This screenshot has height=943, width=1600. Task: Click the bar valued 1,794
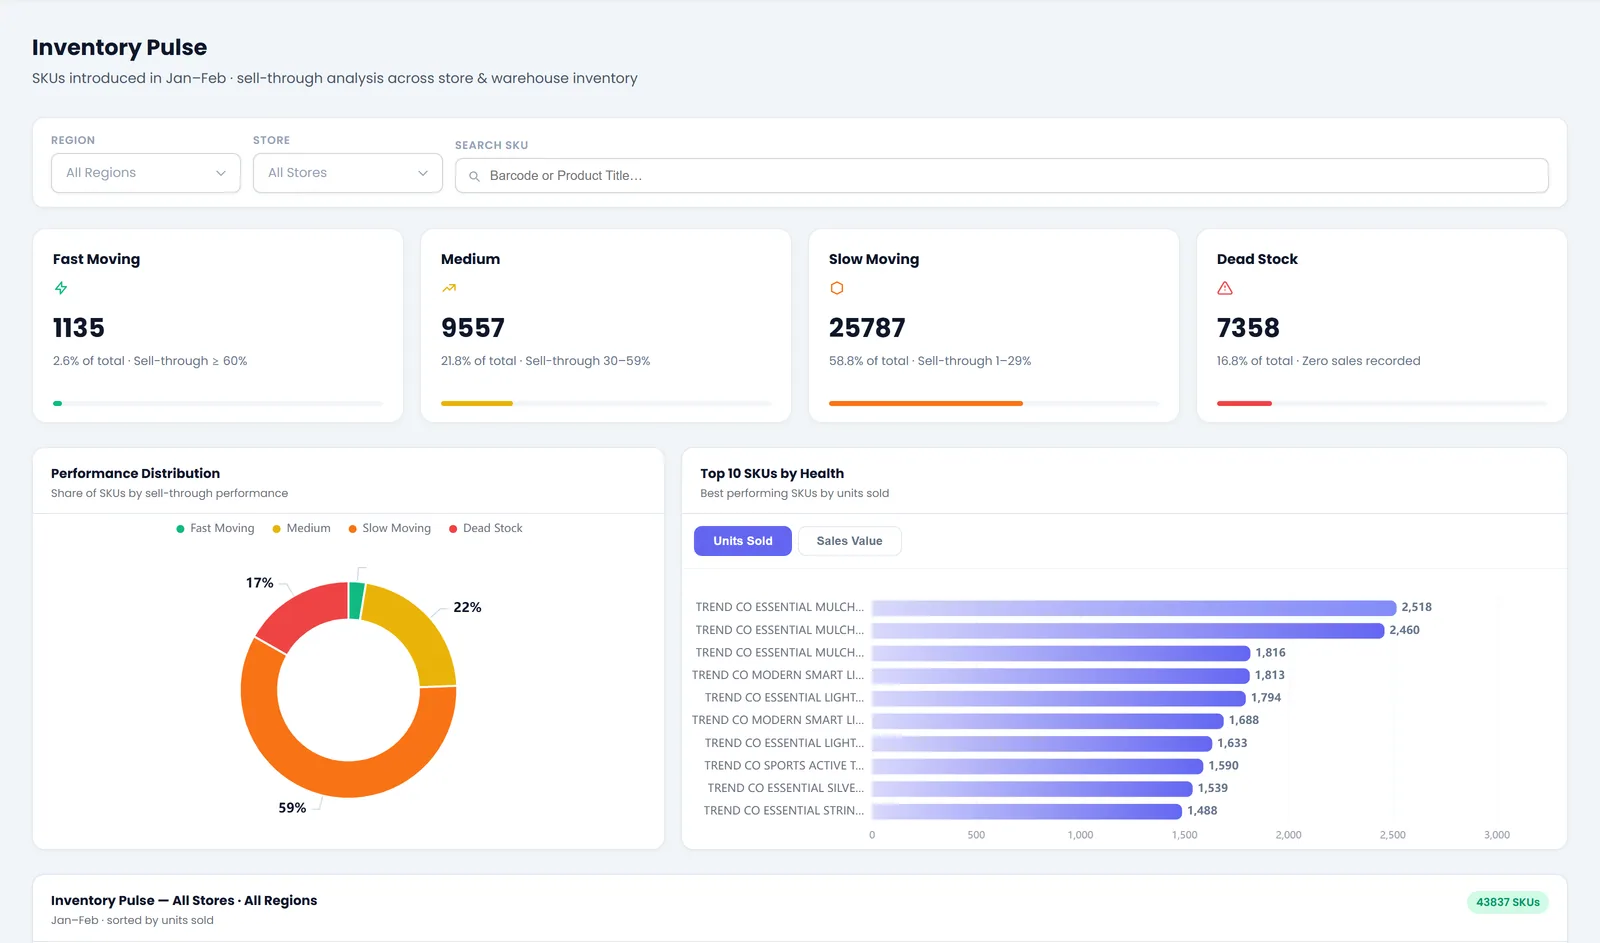click(x=1059, y=698)
